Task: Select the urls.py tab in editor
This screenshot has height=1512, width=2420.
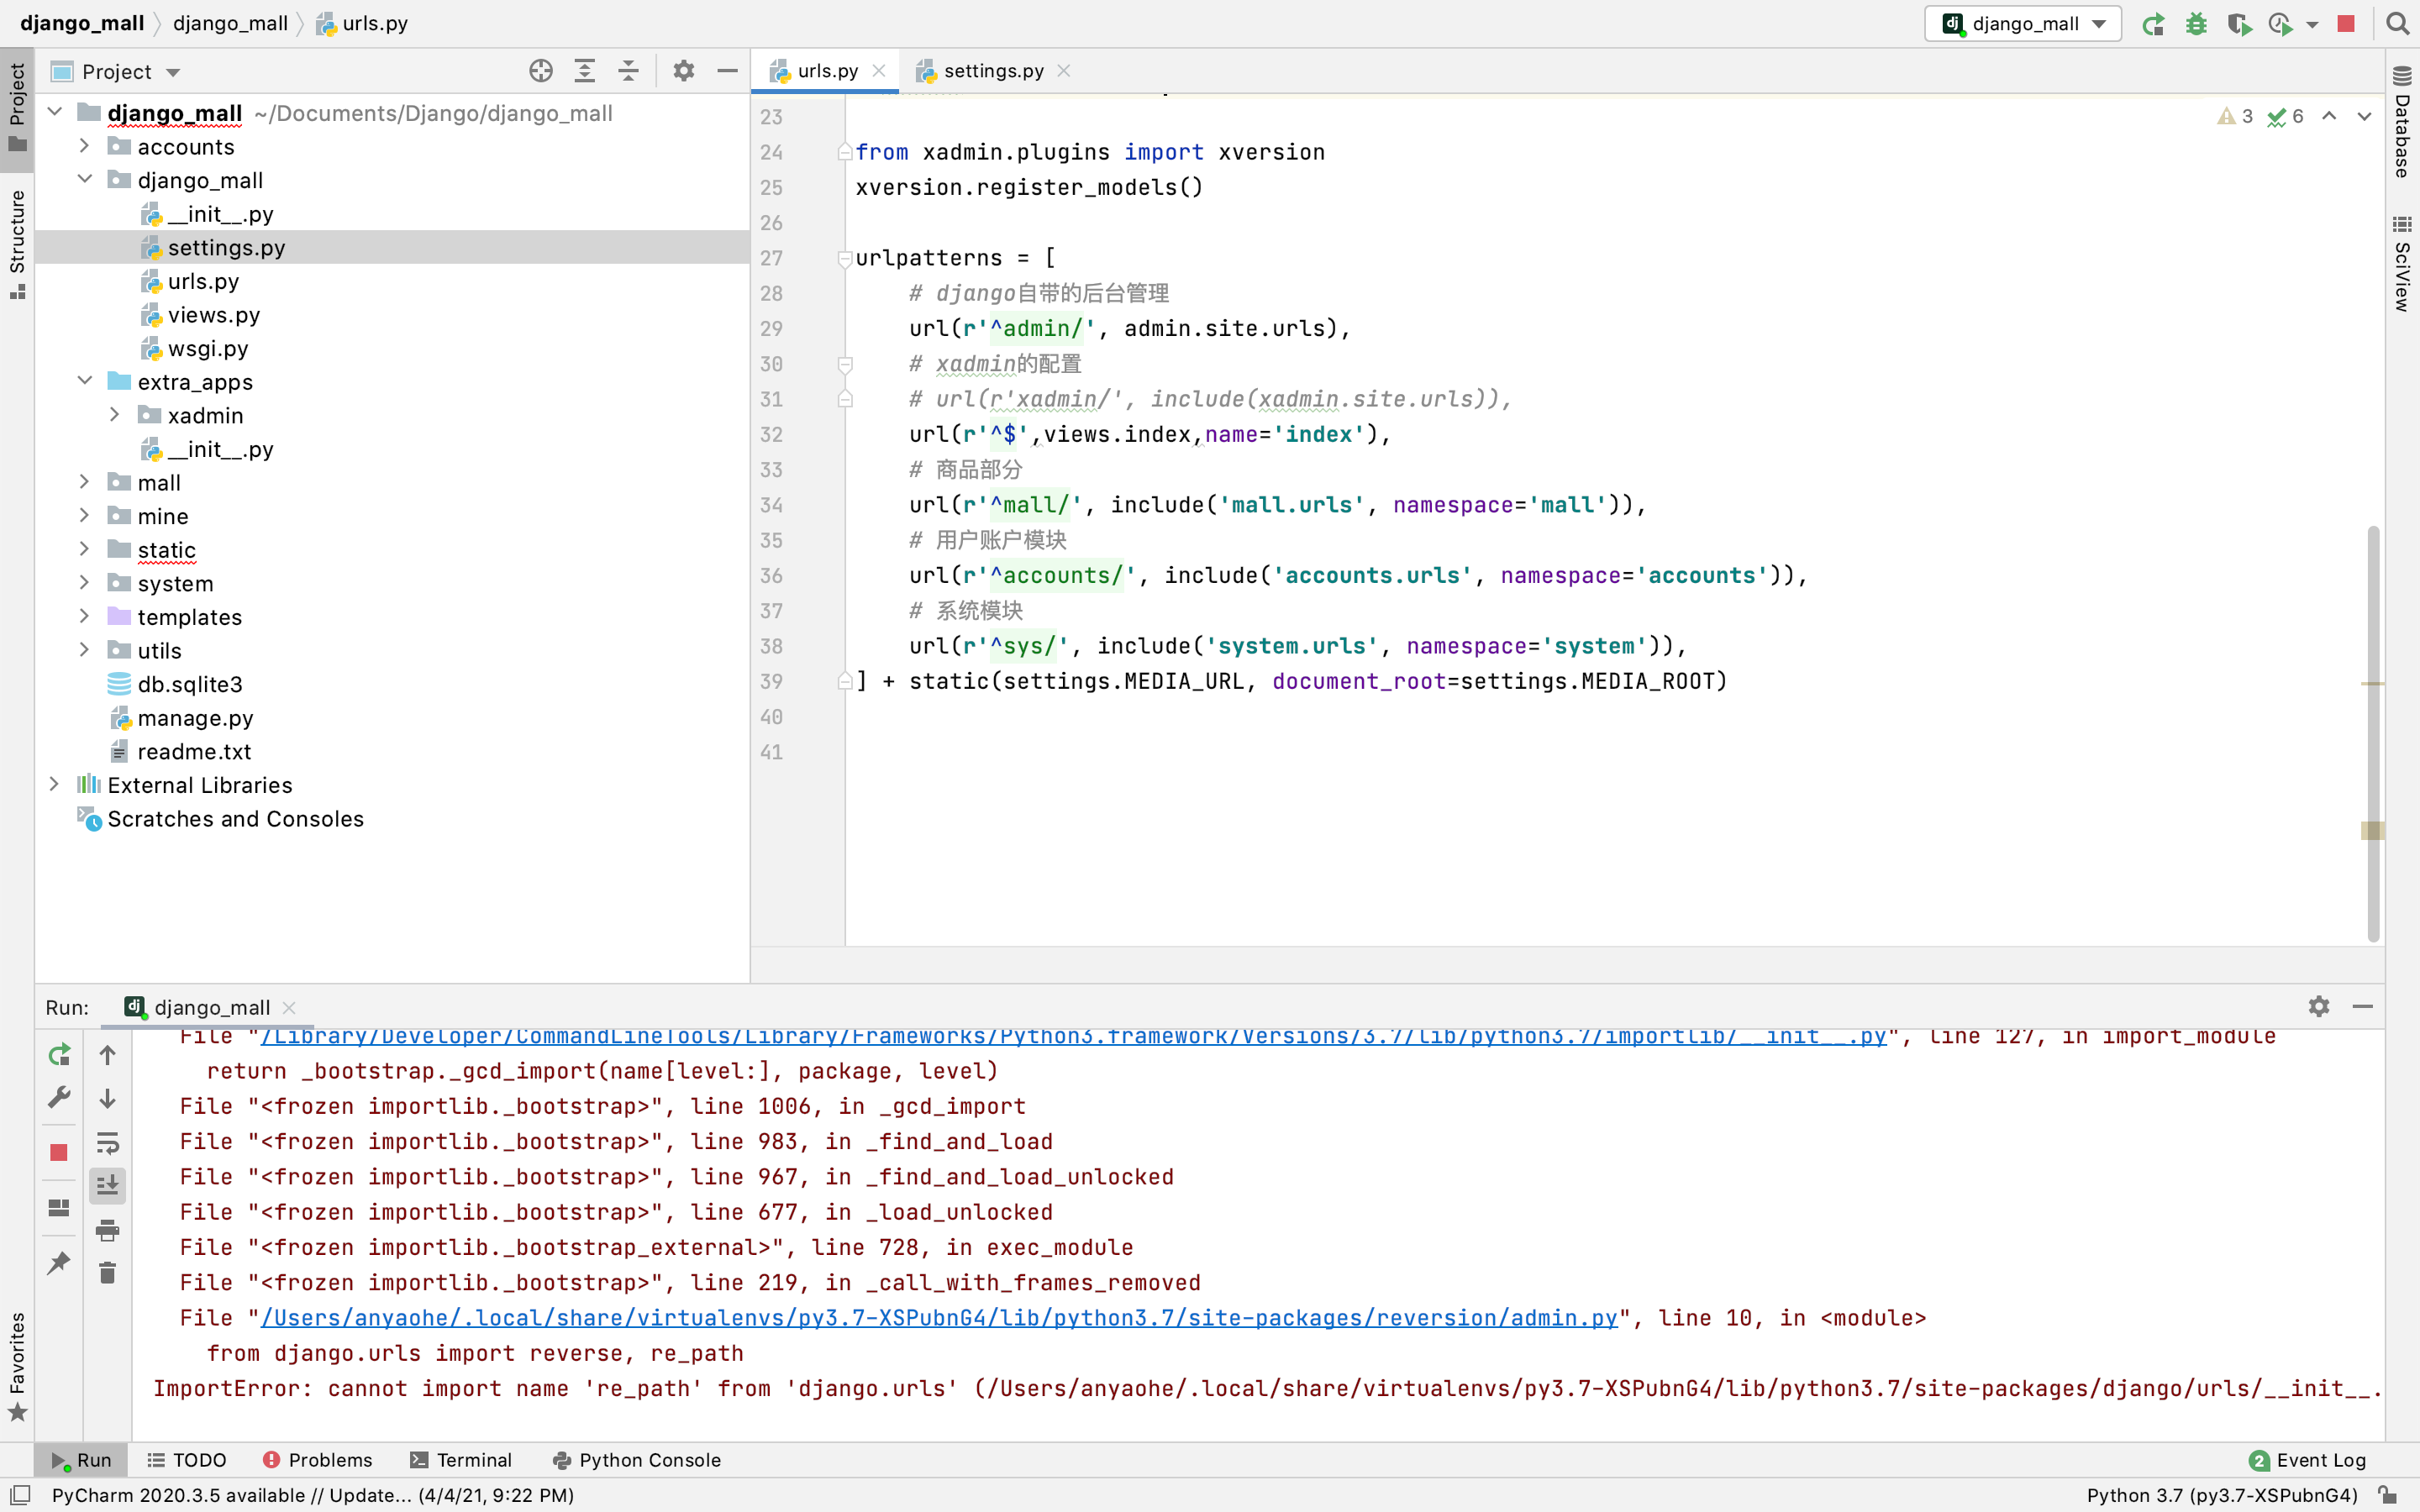Action: [828, 70]
